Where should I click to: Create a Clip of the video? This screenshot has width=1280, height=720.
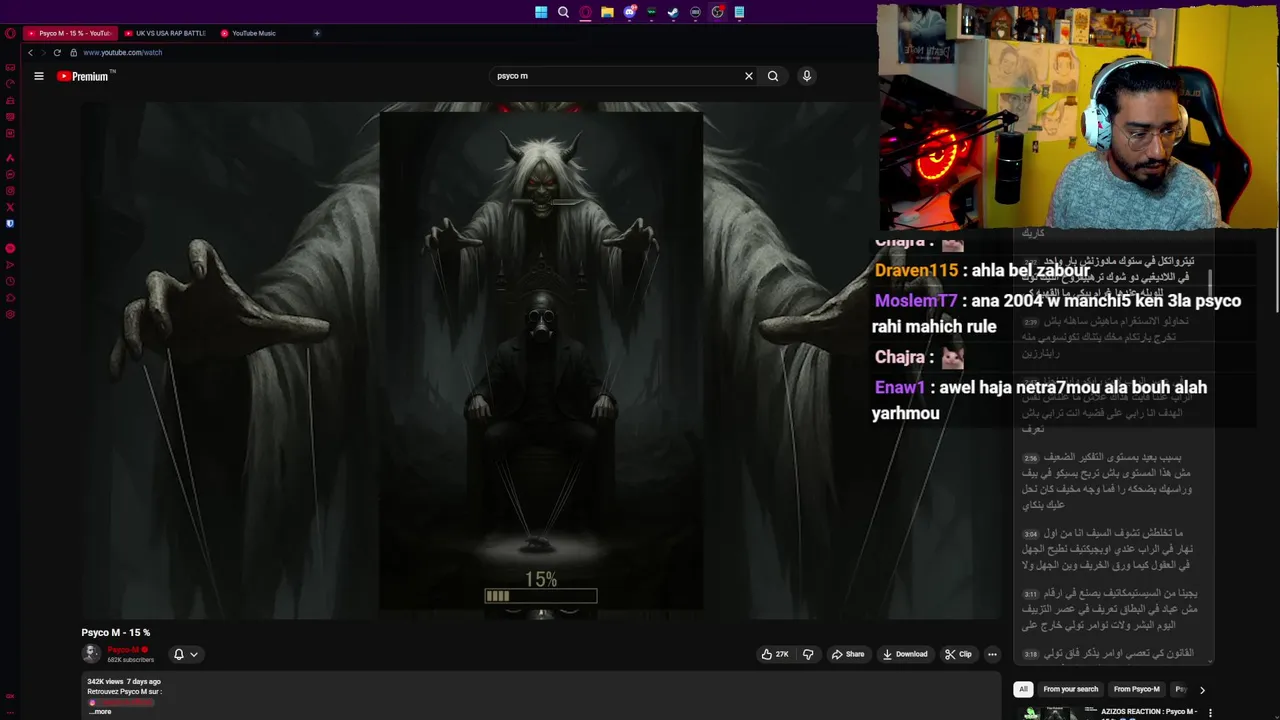point(958,654)
